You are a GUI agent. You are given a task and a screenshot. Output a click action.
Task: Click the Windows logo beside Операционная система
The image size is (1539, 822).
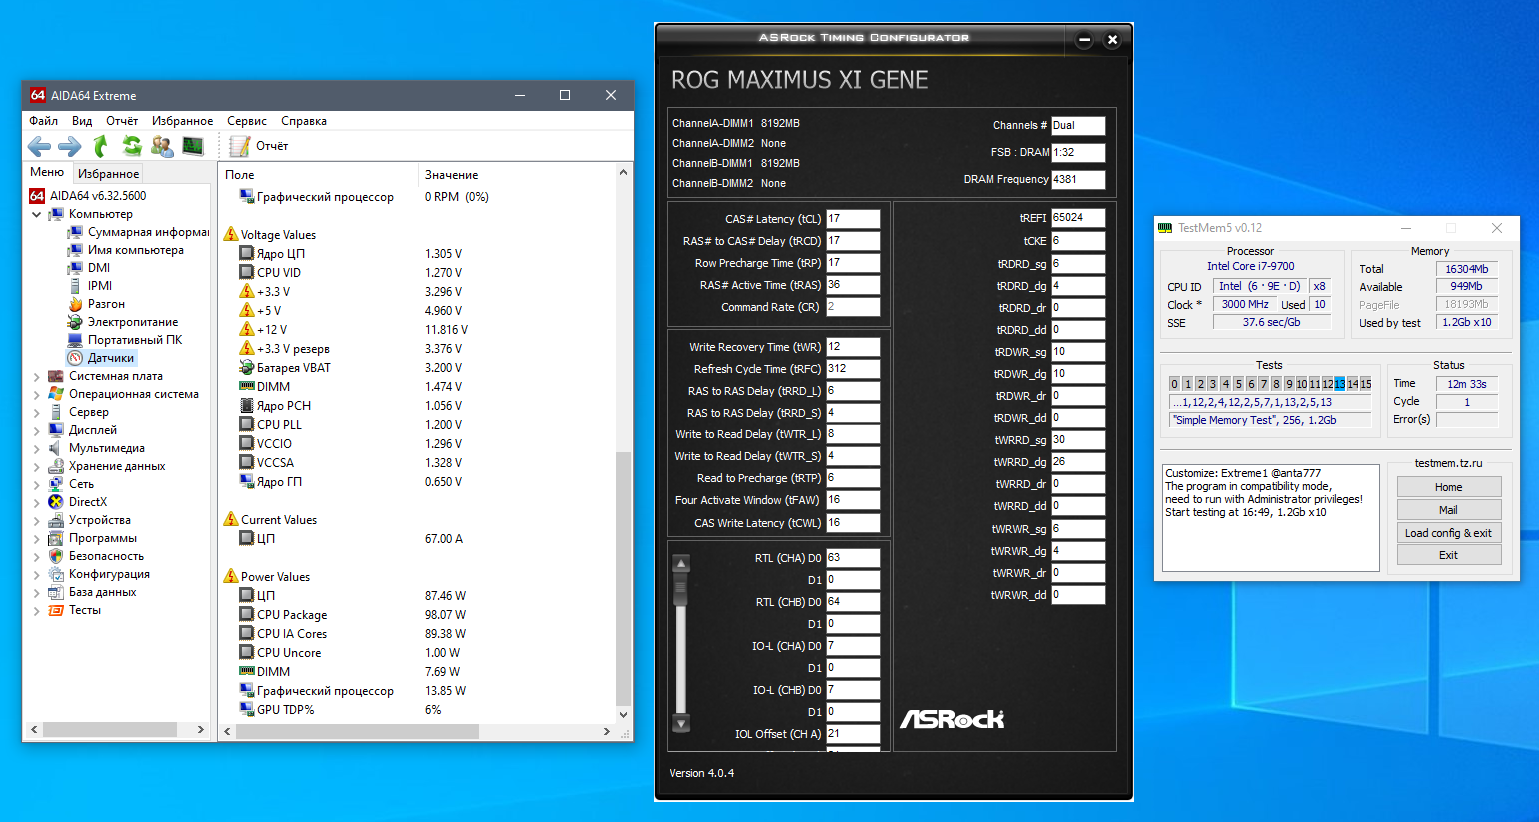click(56, 394)
